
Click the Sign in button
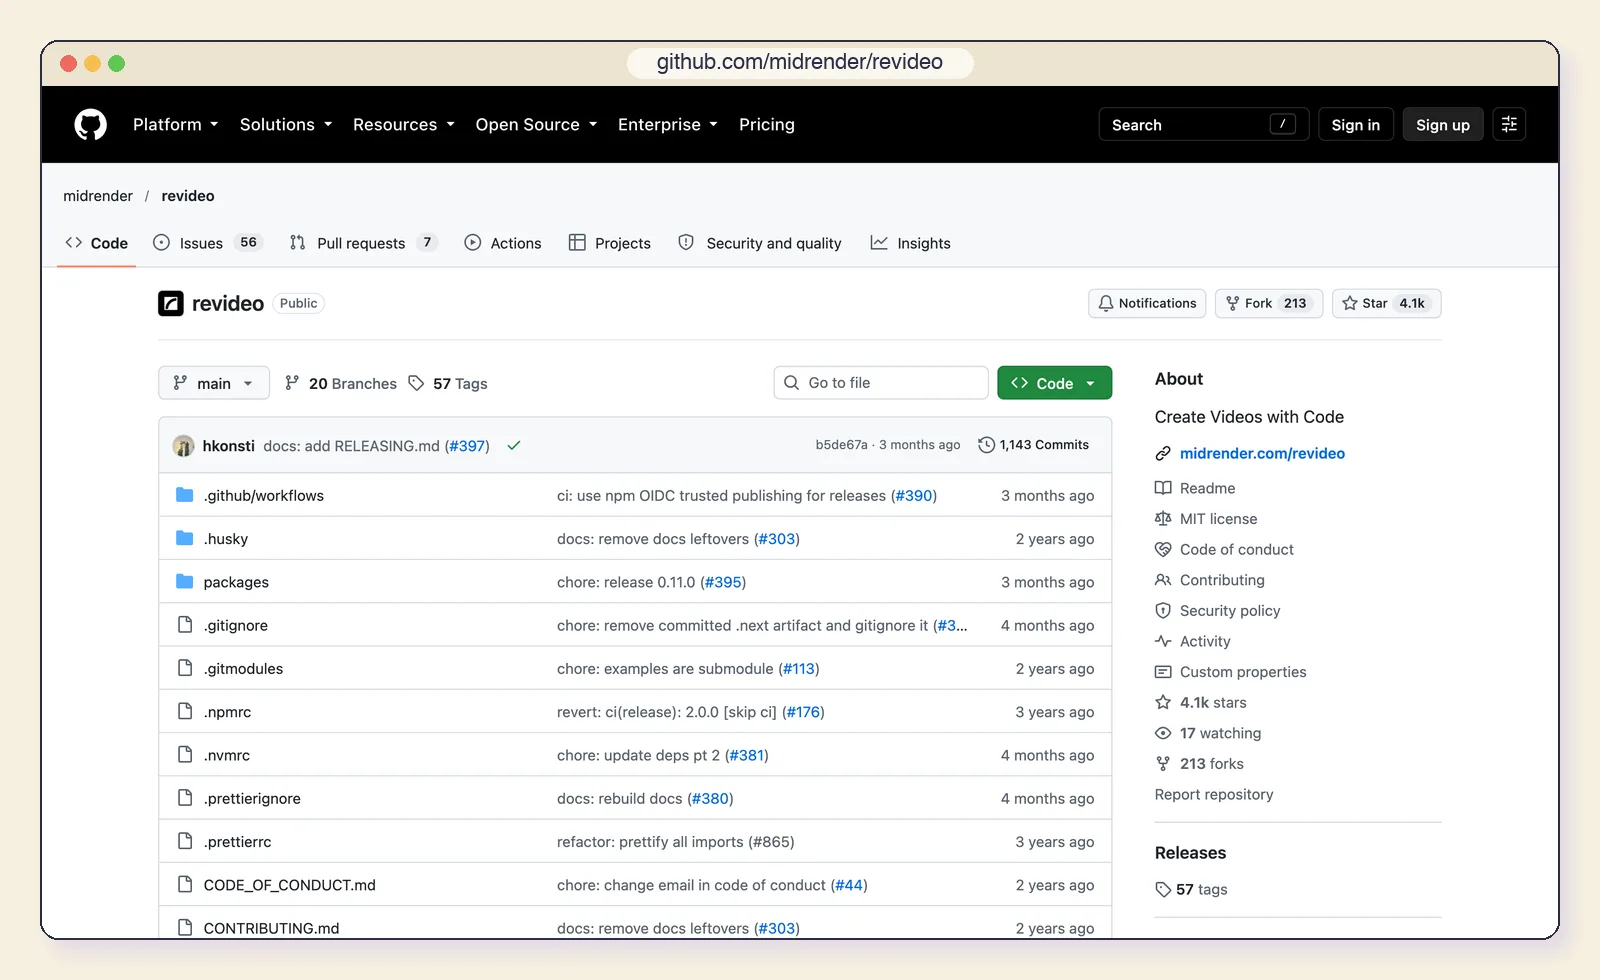click(x=1355, y=125)
